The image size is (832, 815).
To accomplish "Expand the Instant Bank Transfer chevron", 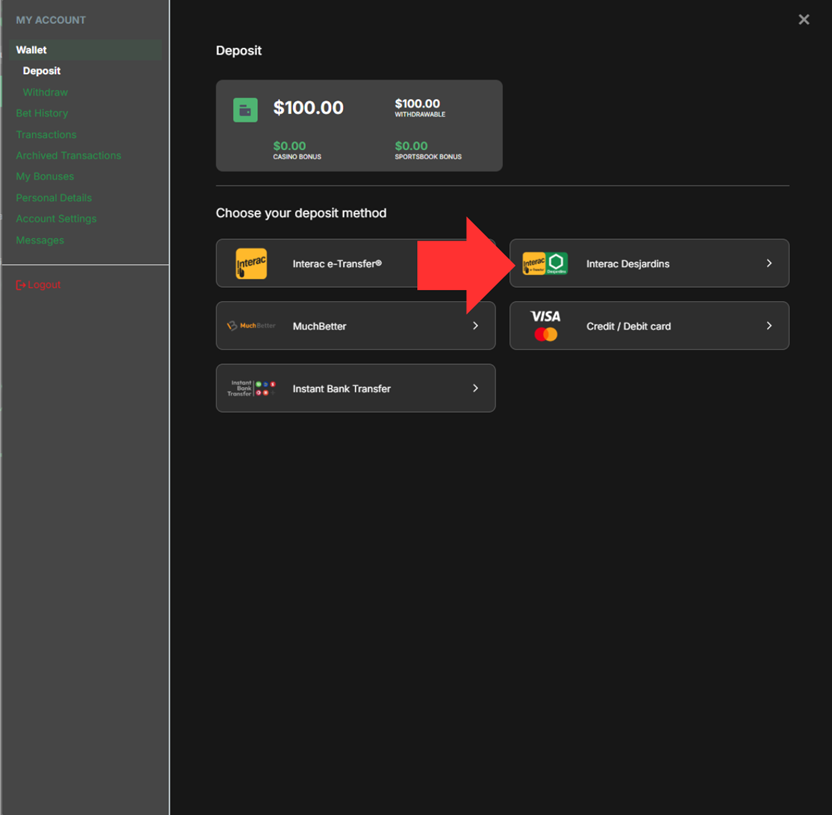I will click(475, 388).
